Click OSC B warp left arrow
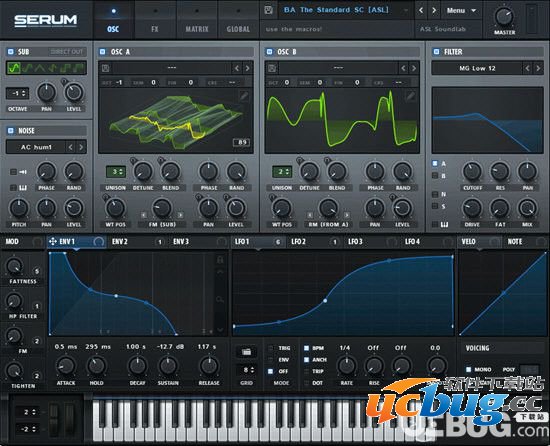550x446 pixels. click(x=310, y=215)
